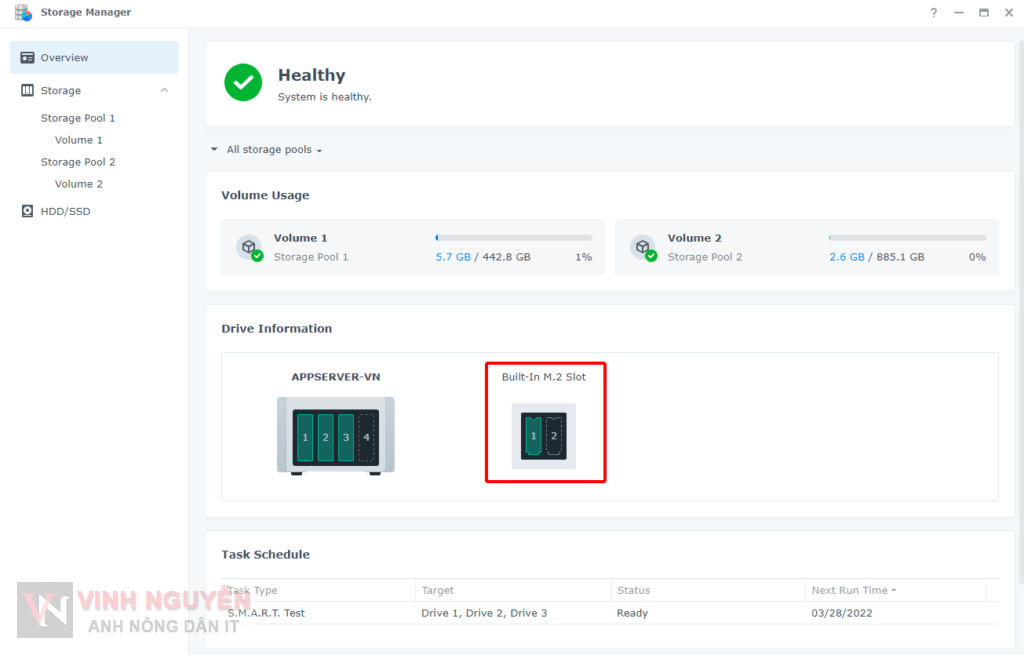Go to the Overview page
The height and width of the screenshot is (655, 1024).
point(64,58)
